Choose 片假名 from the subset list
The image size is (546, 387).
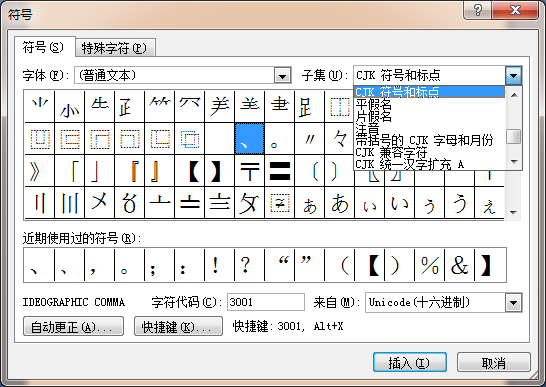pos(429,116)
